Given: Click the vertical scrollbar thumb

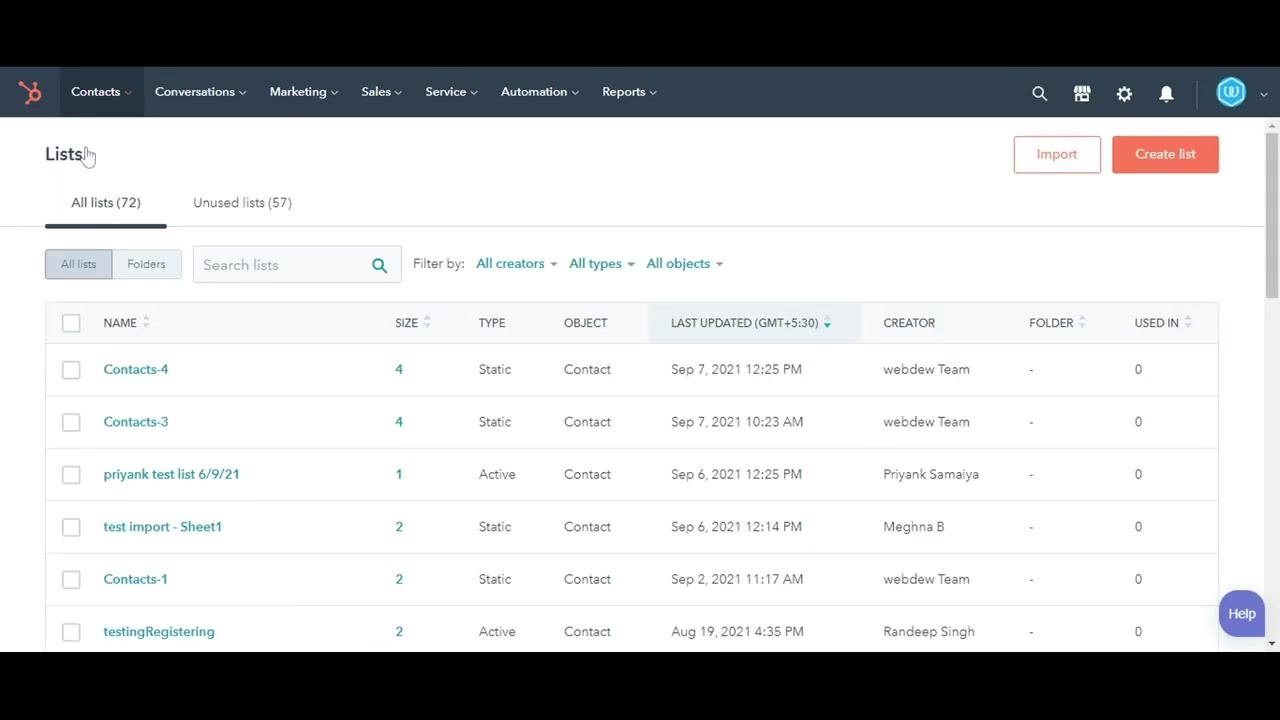Looking at the screenshot, I should [1272, 215].
